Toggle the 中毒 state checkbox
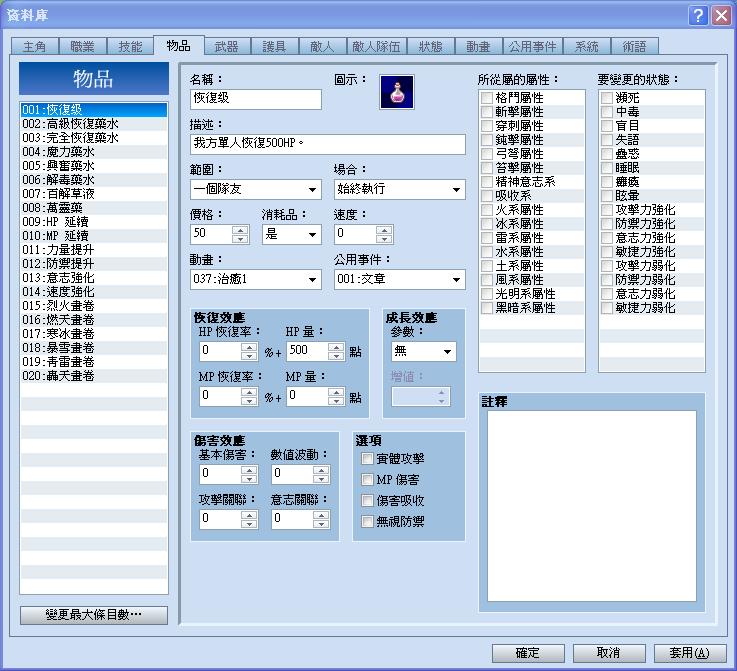The width and height of the screenshot is (737, 671). pyautogui.click(x=607, y=112)
